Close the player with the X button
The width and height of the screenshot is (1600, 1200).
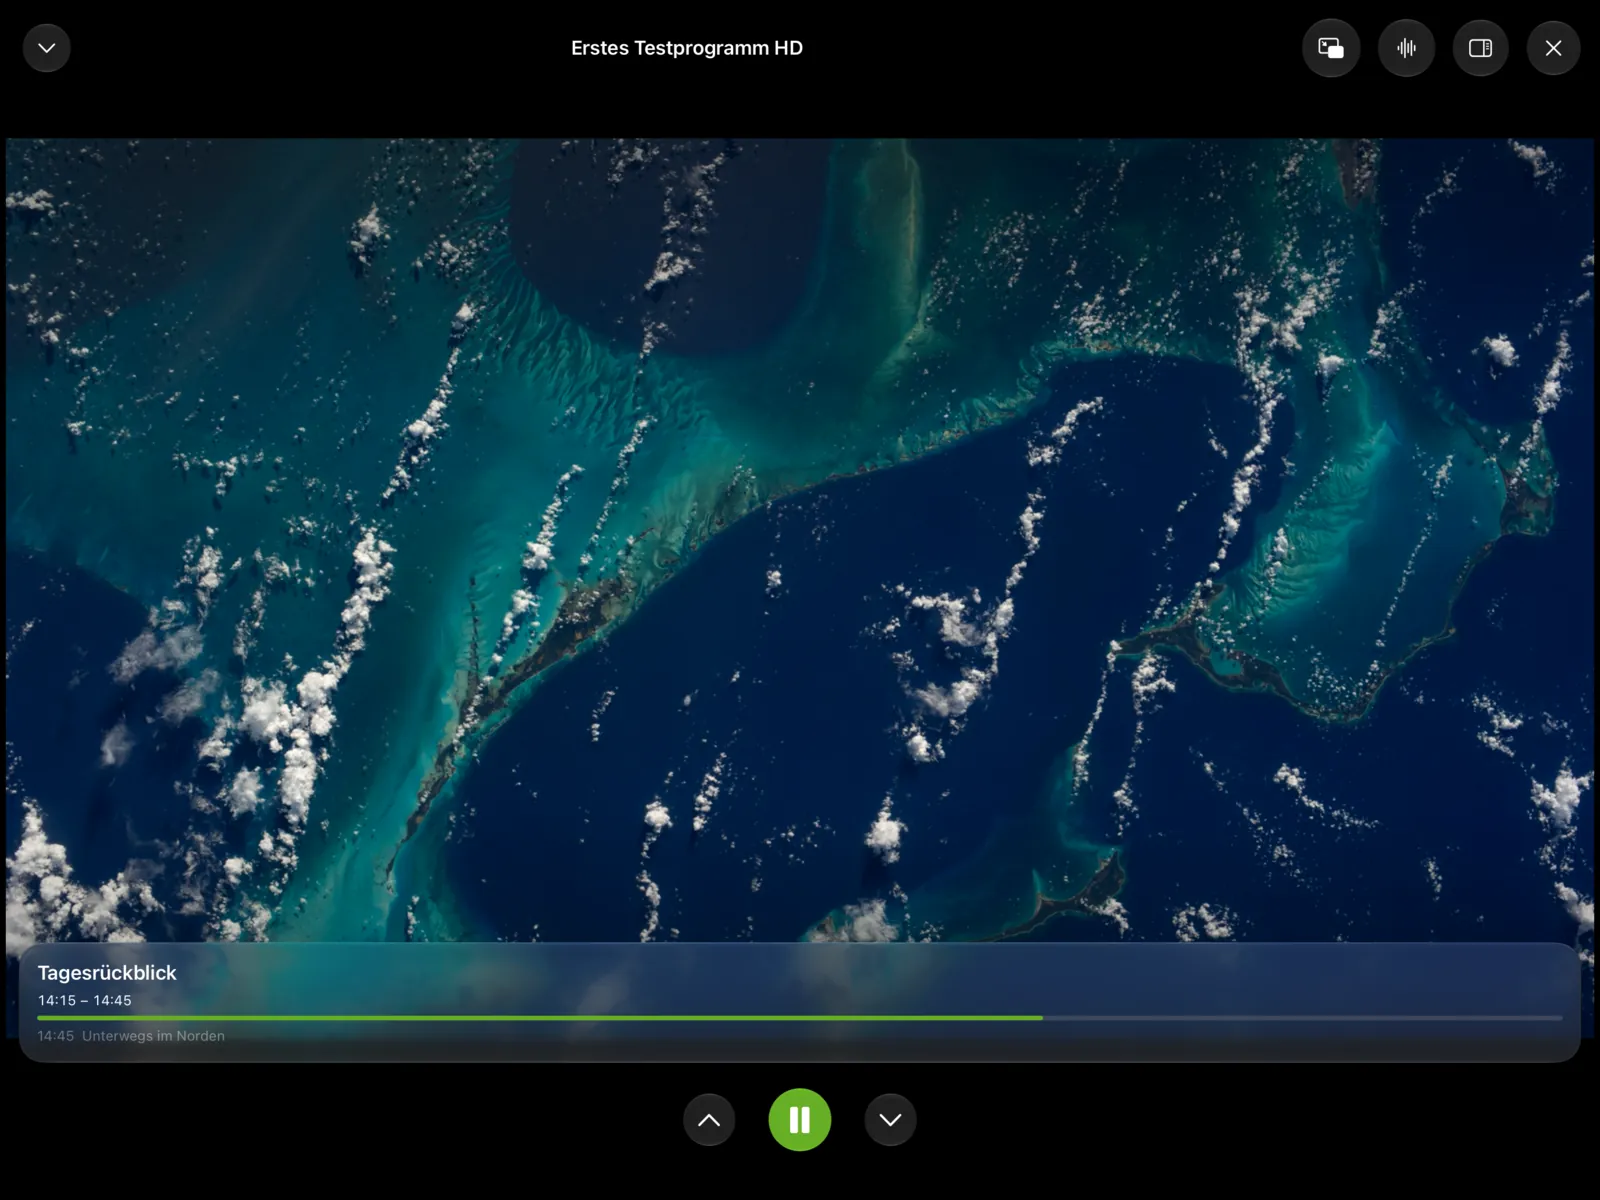pyautogui.click(x=1553, y=48)
